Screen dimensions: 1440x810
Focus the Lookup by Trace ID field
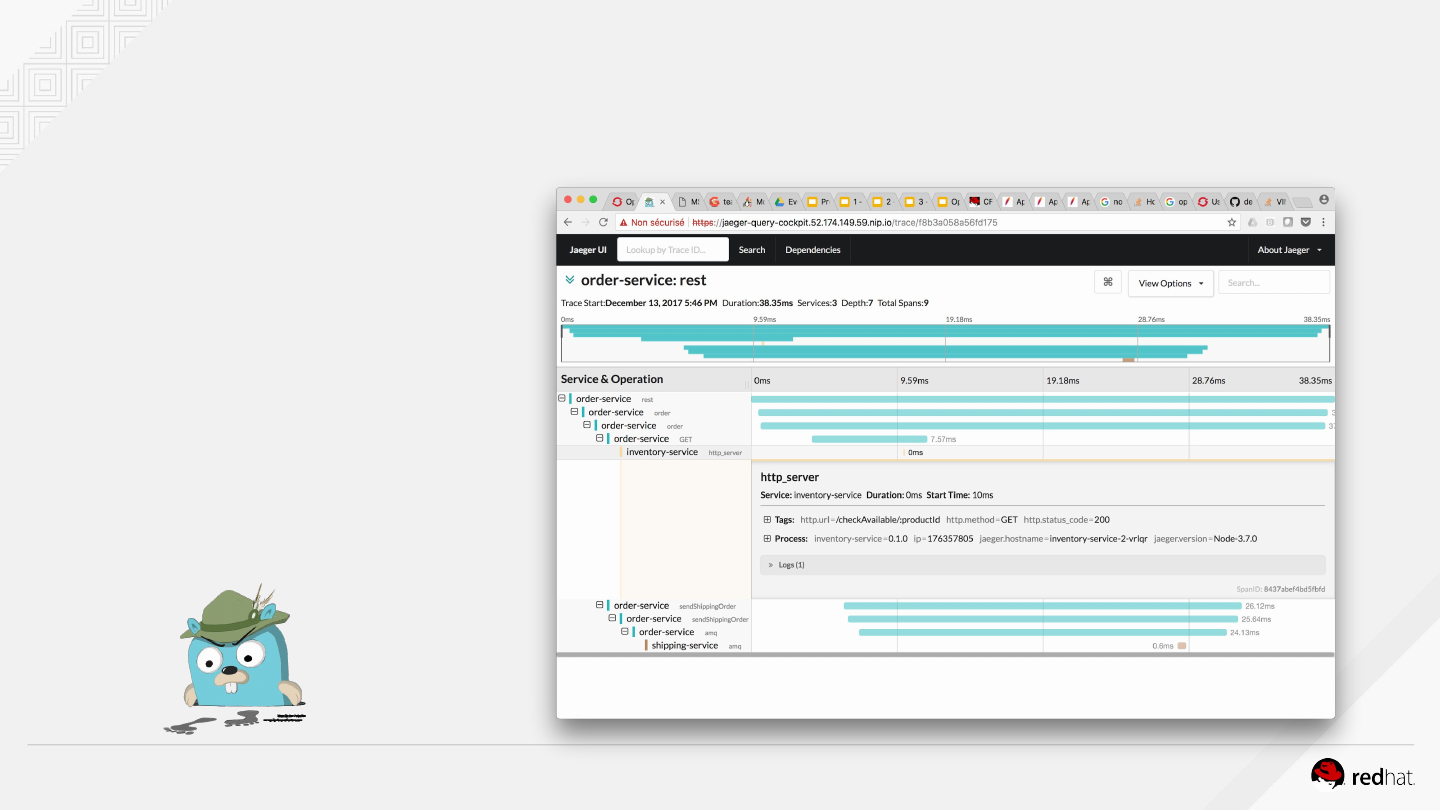pos(673,250)
